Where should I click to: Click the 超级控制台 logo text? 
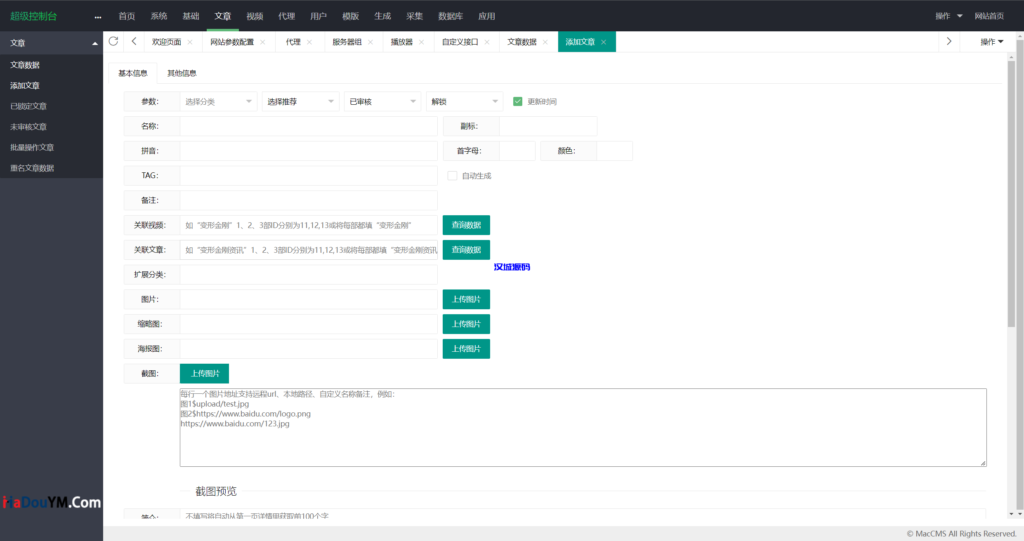click(x=33, y=16)
